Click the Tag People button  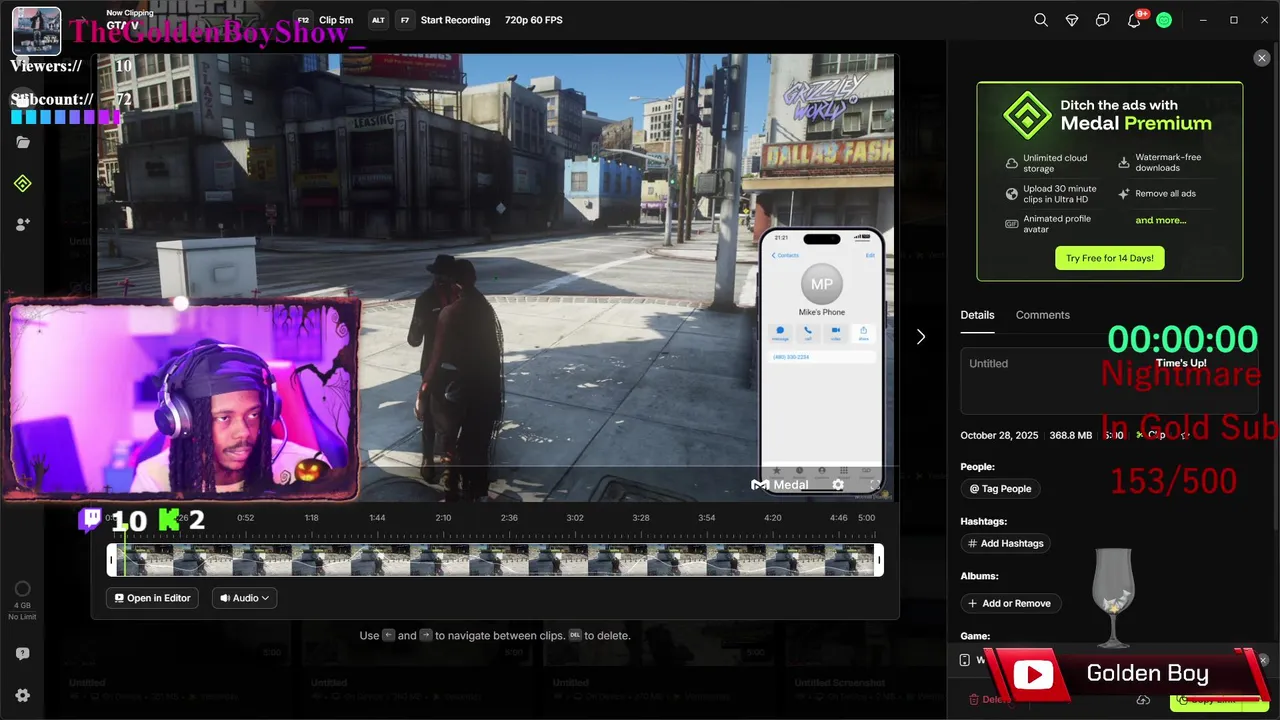tap(1000, 489)
